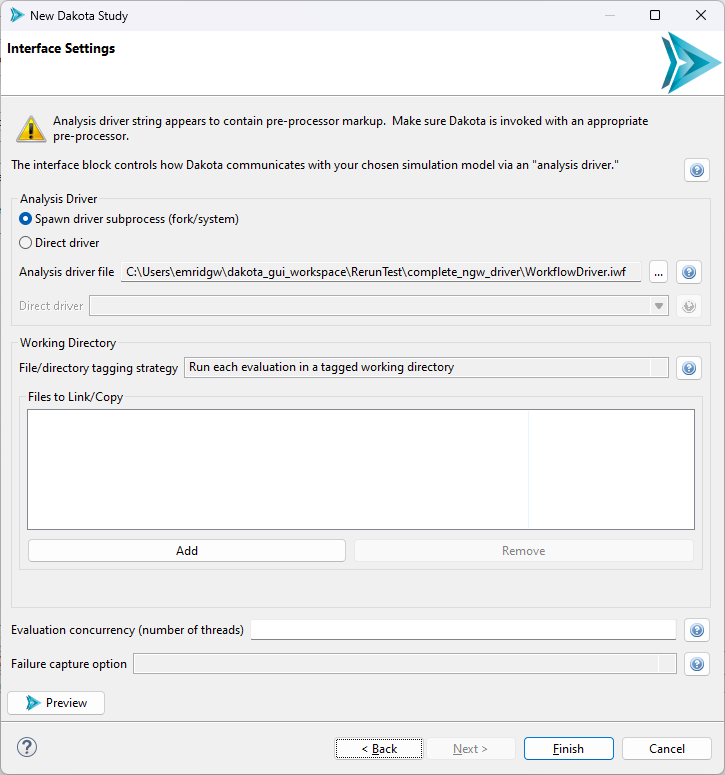Close the New Dakota Study window
The image size is (725, 775).
[701, 15]
